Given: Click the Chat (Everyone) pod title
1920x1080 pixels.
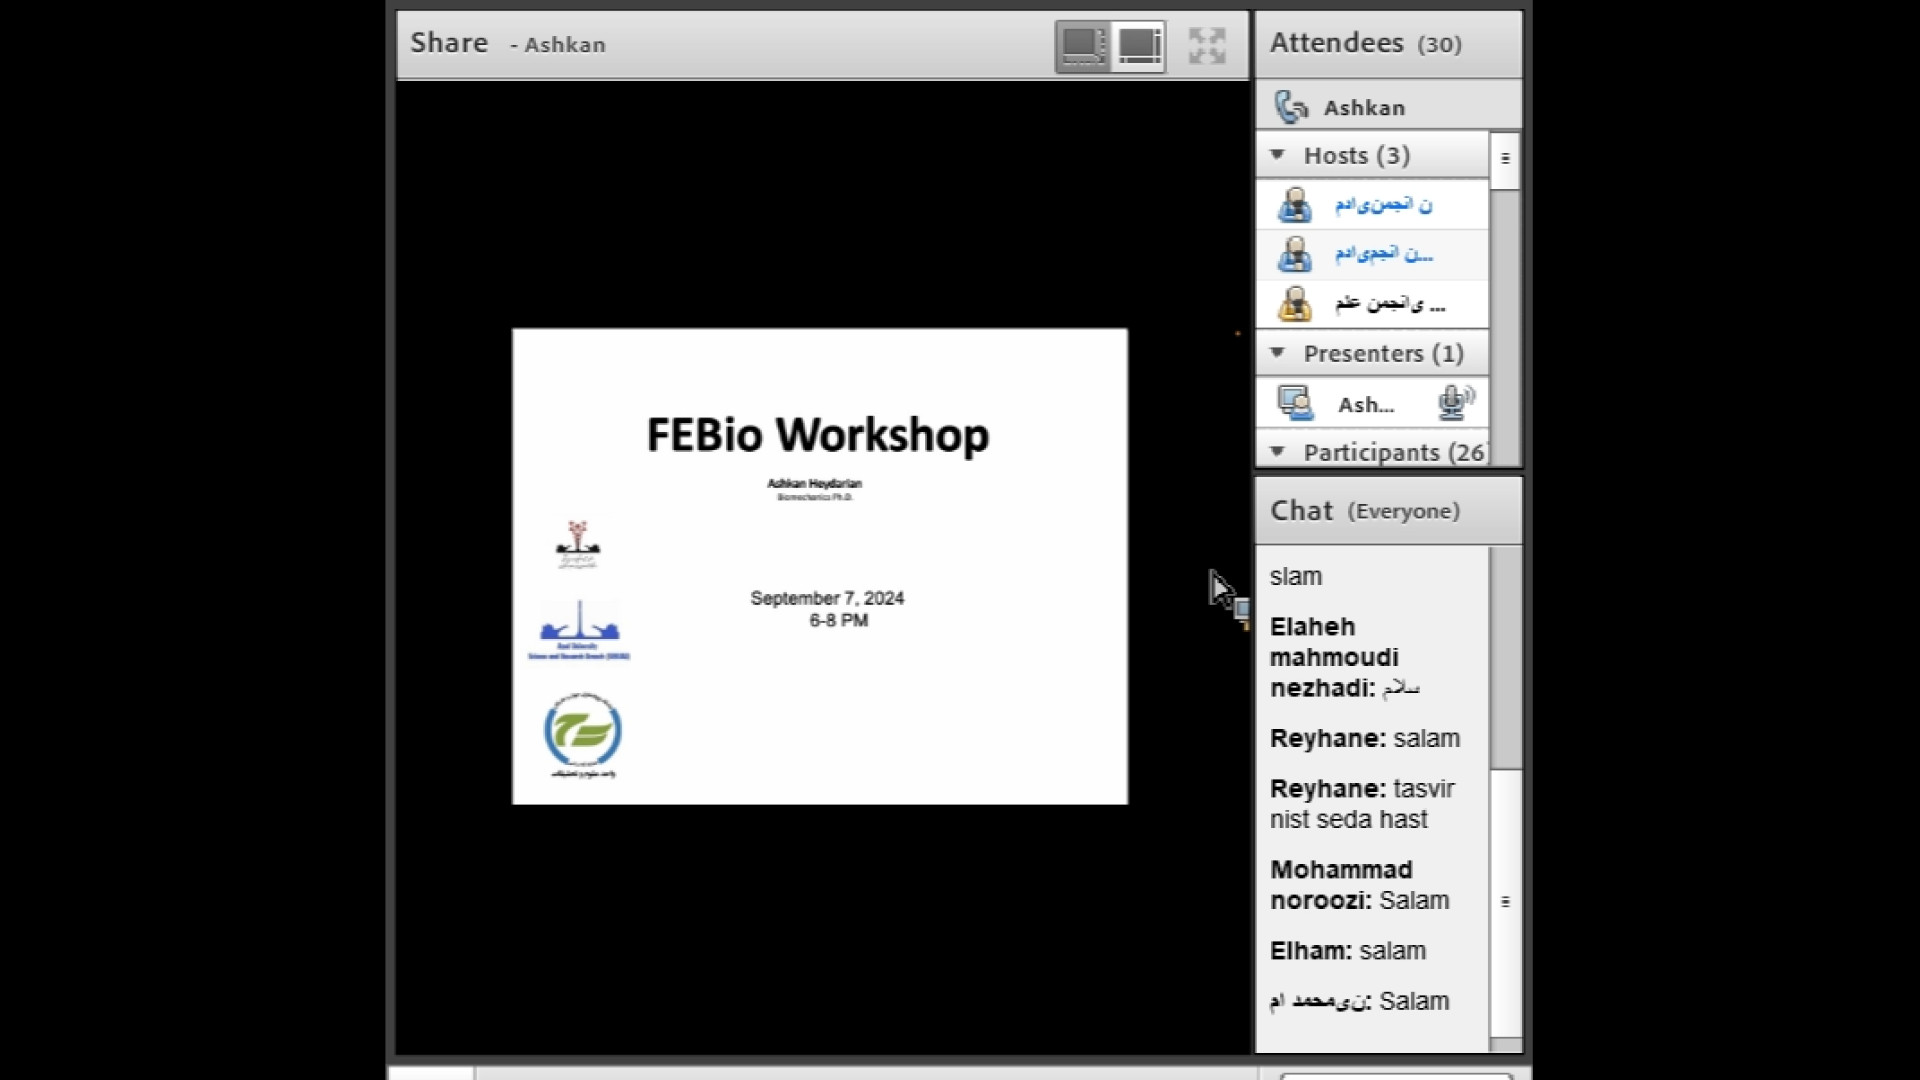Looking at the screenshot, I should 1364,511.
